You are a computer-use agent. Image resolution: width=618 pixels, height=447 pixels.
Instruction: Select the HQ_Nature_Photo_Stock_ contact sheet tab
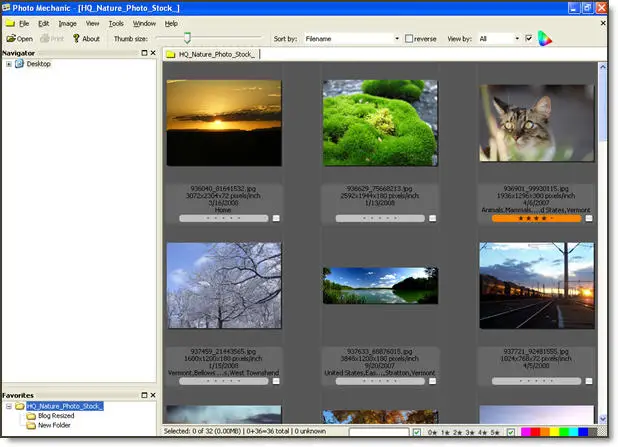click(212, 54)
